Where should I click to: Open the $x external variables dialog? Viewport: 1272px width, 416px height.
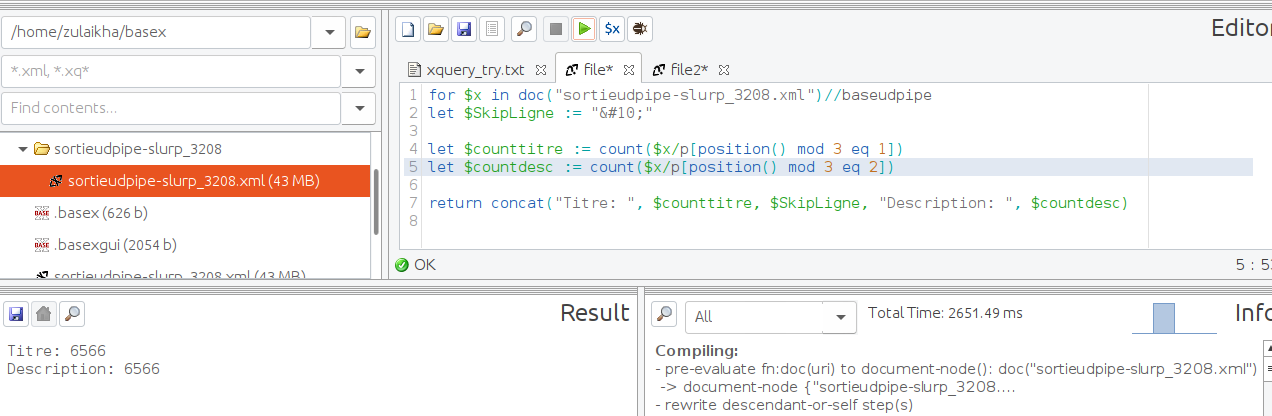click(611, 30)
